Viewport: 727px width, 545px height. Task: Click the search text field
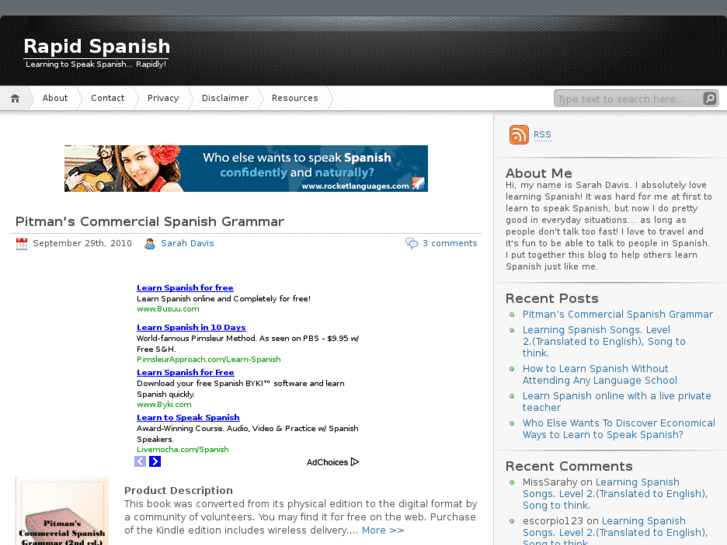click(629, 99)
